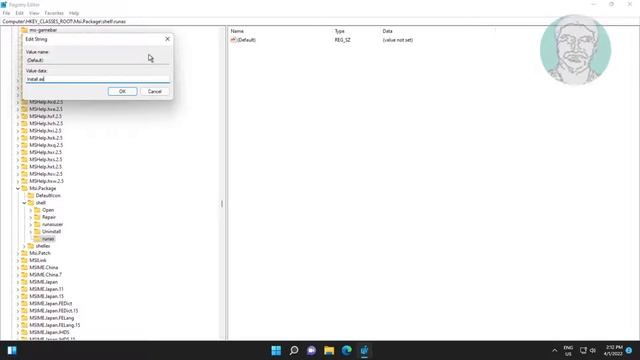Click the Name column header
Image resolution: width=640 pixels, height=360 pixels.
(237, 31)
